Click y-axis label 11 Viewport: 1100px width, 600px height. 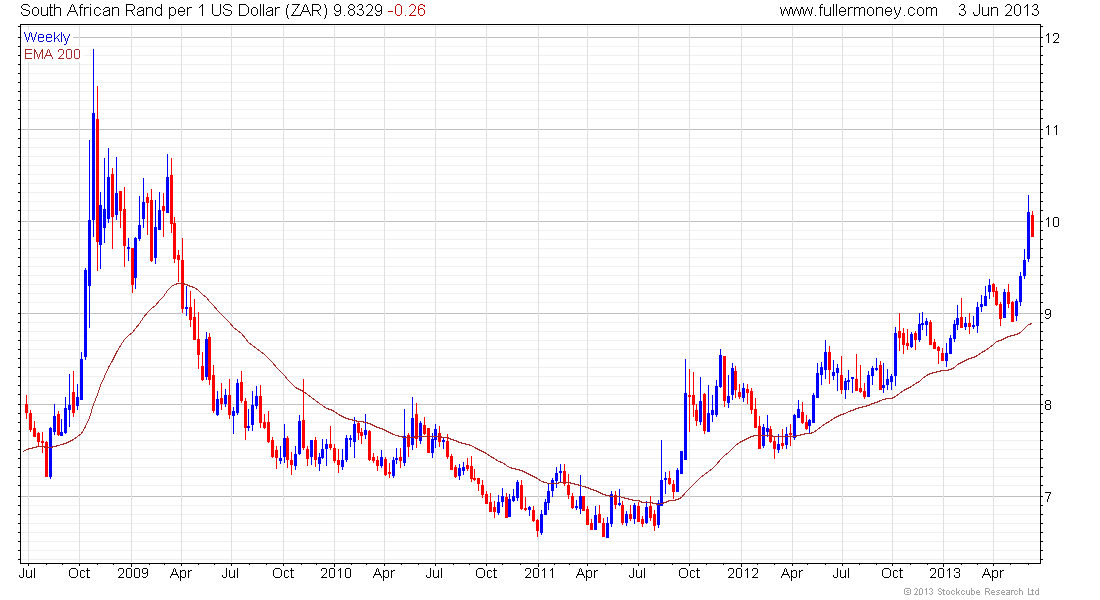(x=1052, y=130)
